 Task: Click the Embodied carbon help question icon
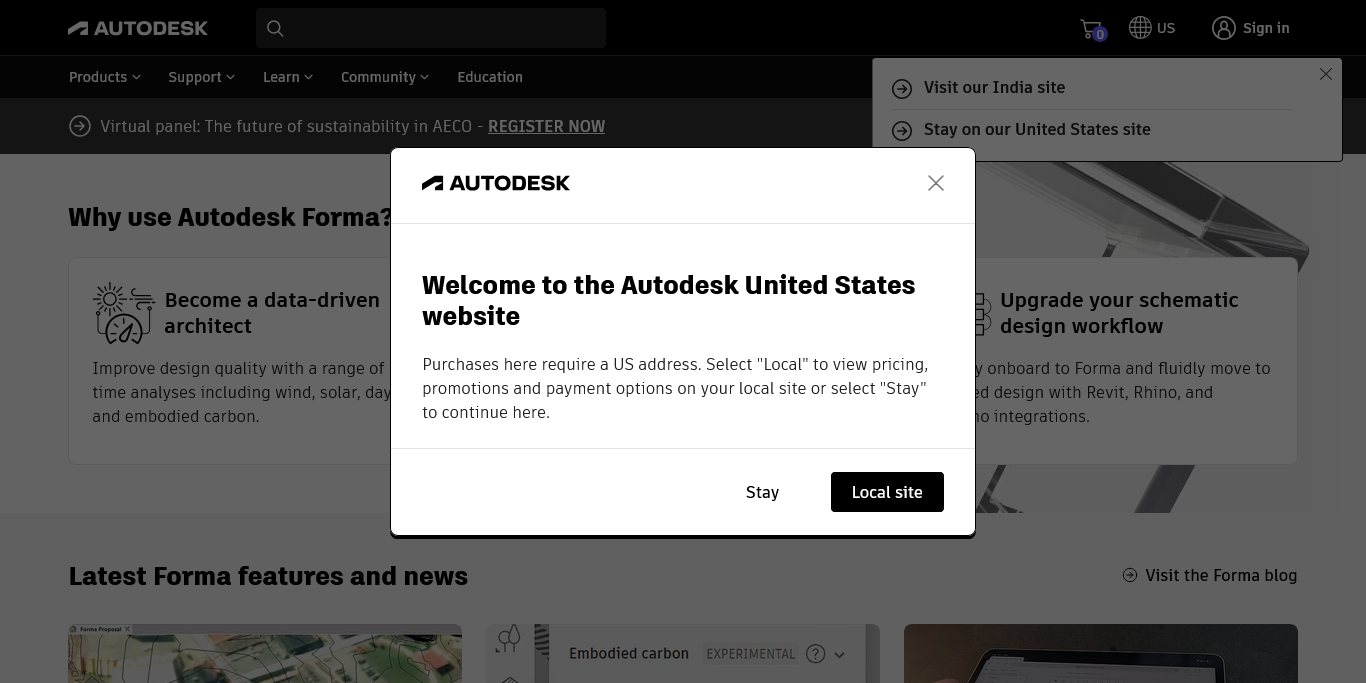click(816, 654)
